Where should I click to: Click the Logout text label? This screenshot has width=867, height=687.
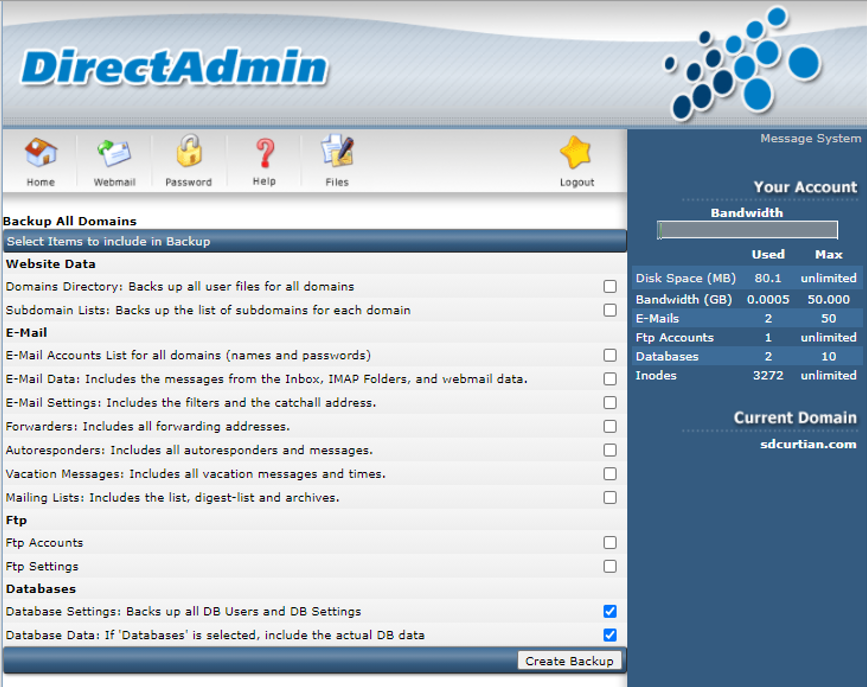[577, 183]
